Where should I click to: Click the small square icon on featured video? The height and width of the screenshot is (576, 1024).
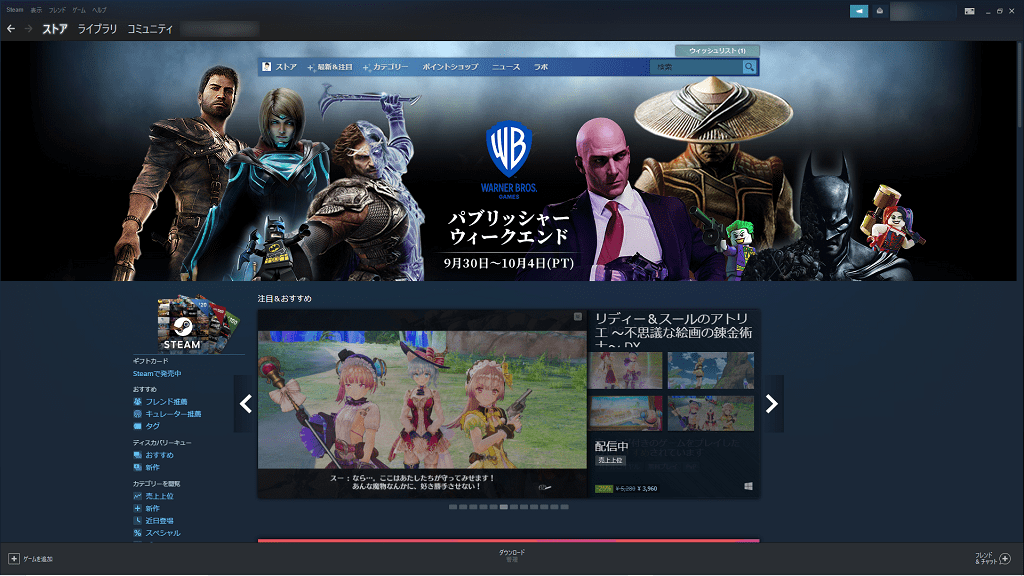point(578,317)
